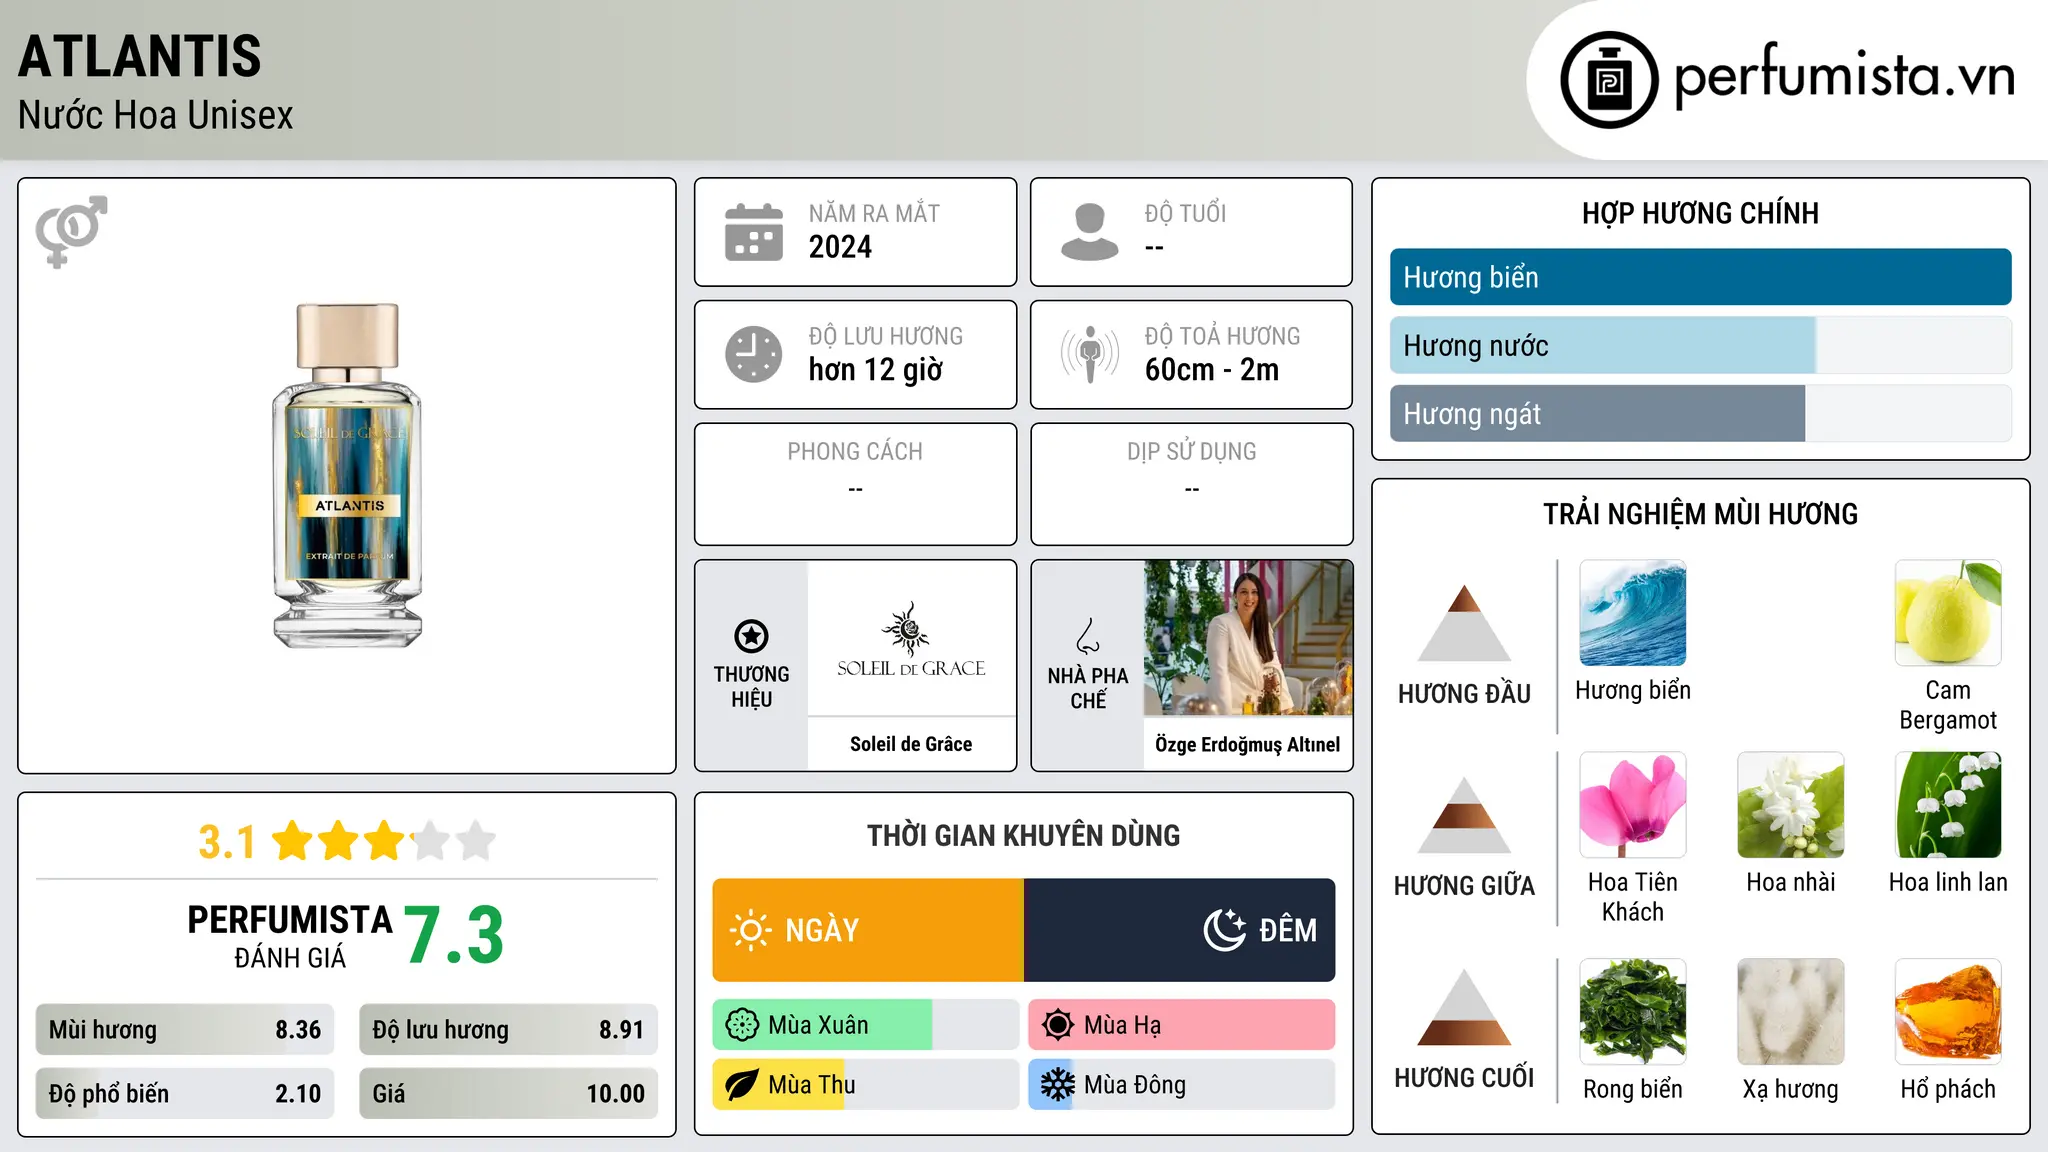Click the Giá 10.00 score
Screen dimensions: 2048x1152
click(x=508, y=1093)
